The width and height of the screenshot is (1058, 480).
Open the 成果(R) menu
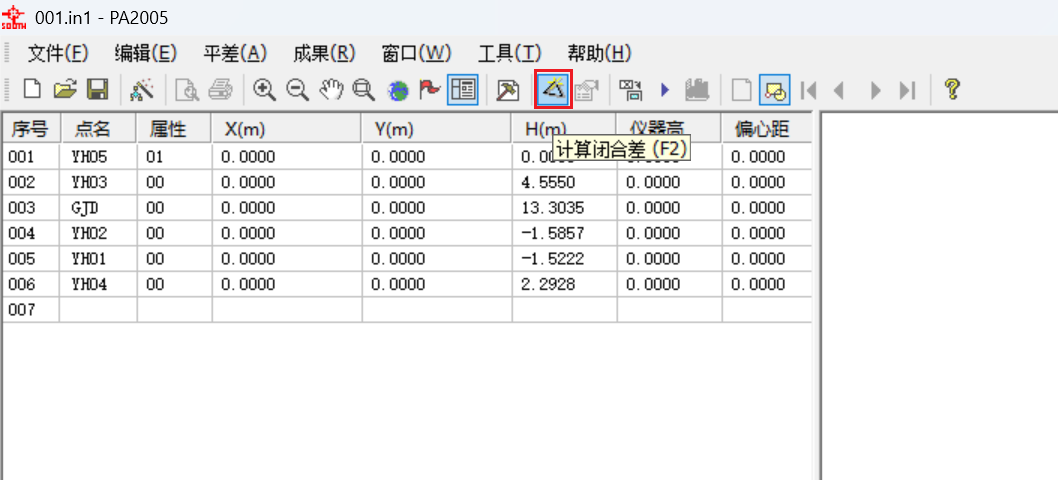coord(325,53)
